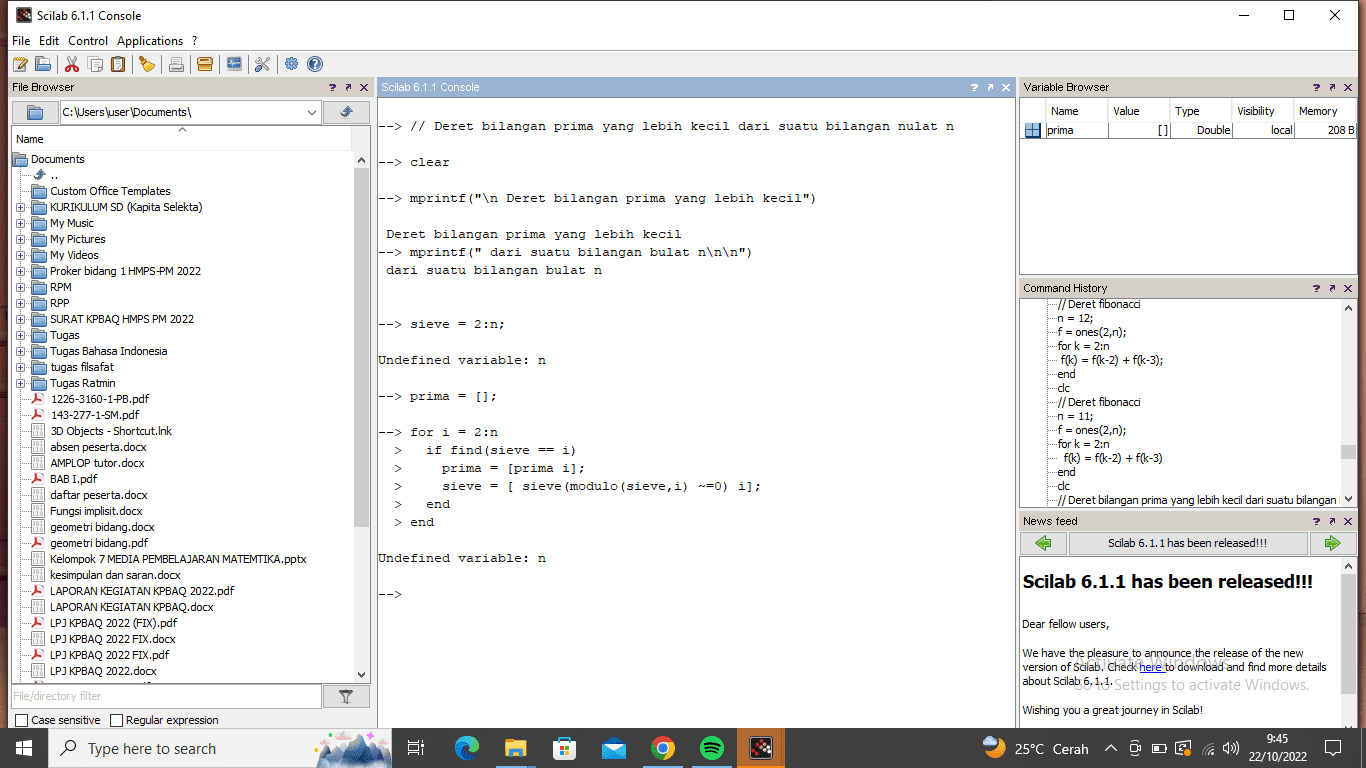Enable the Regular expression checkbox
Image resolution: width=1366 pixels, height=768 pixels.
tap(116, 720)
